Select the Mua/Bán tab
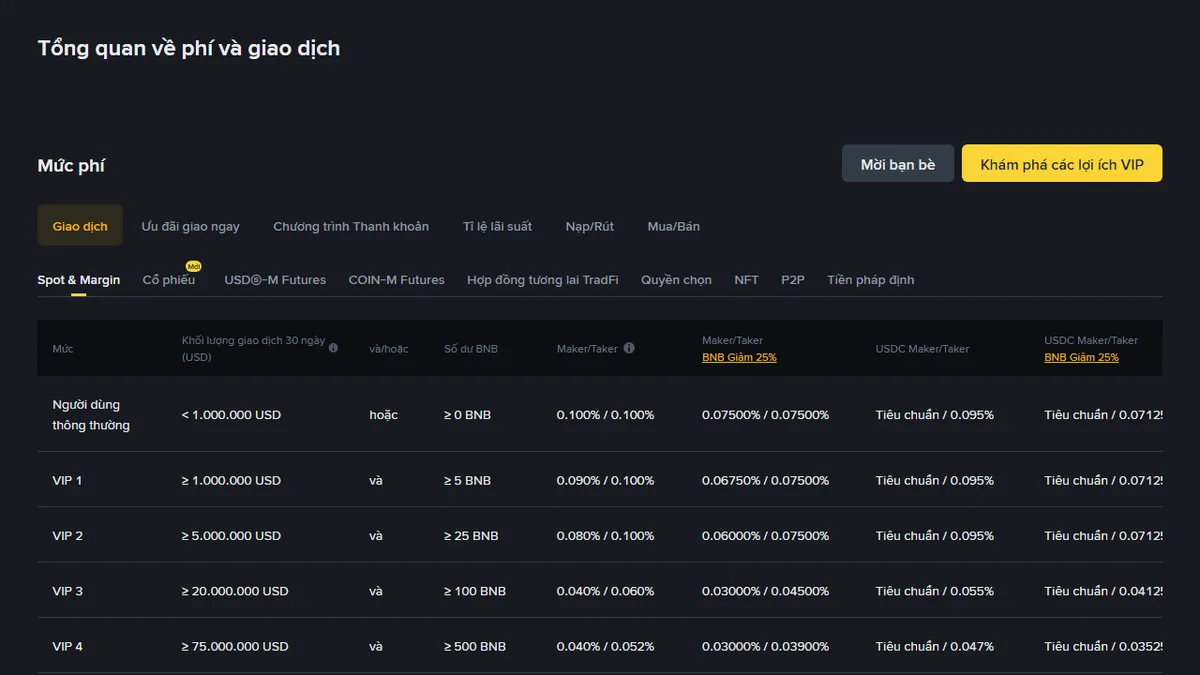The image size is (1200, 675). coord(674,226)
